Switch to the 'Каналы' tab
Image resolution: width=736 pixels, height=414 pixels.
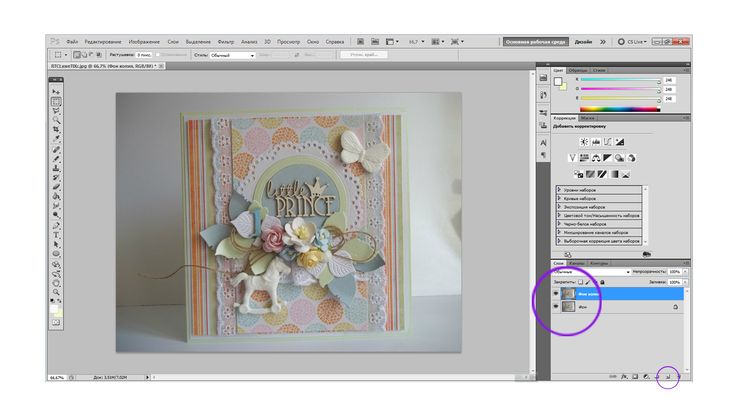pyautogui.click(x=577, y=263)
